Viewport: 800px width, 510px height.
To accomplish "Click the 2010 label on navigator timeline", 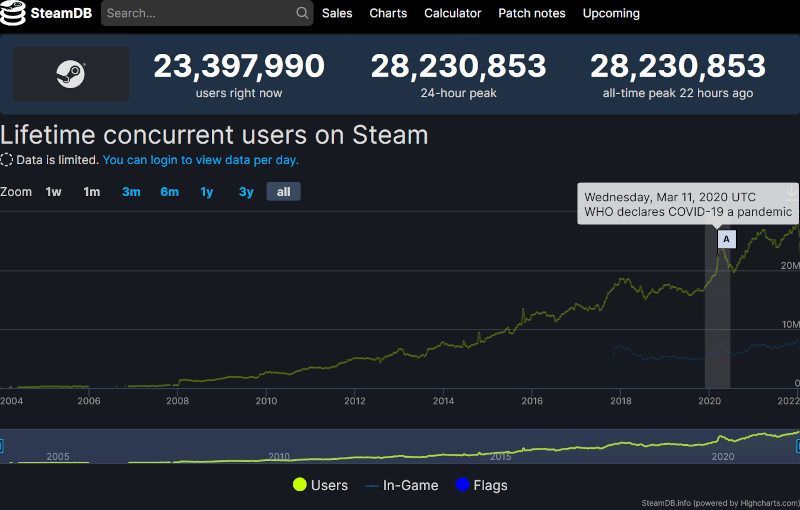I will tap(279, 456).
